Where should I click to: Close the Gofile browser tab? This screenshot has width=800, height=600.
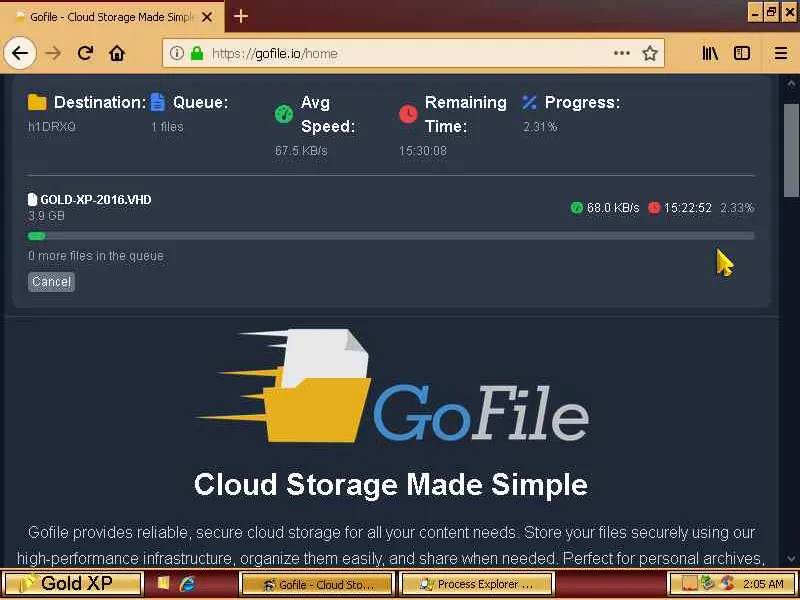point(207,17)
